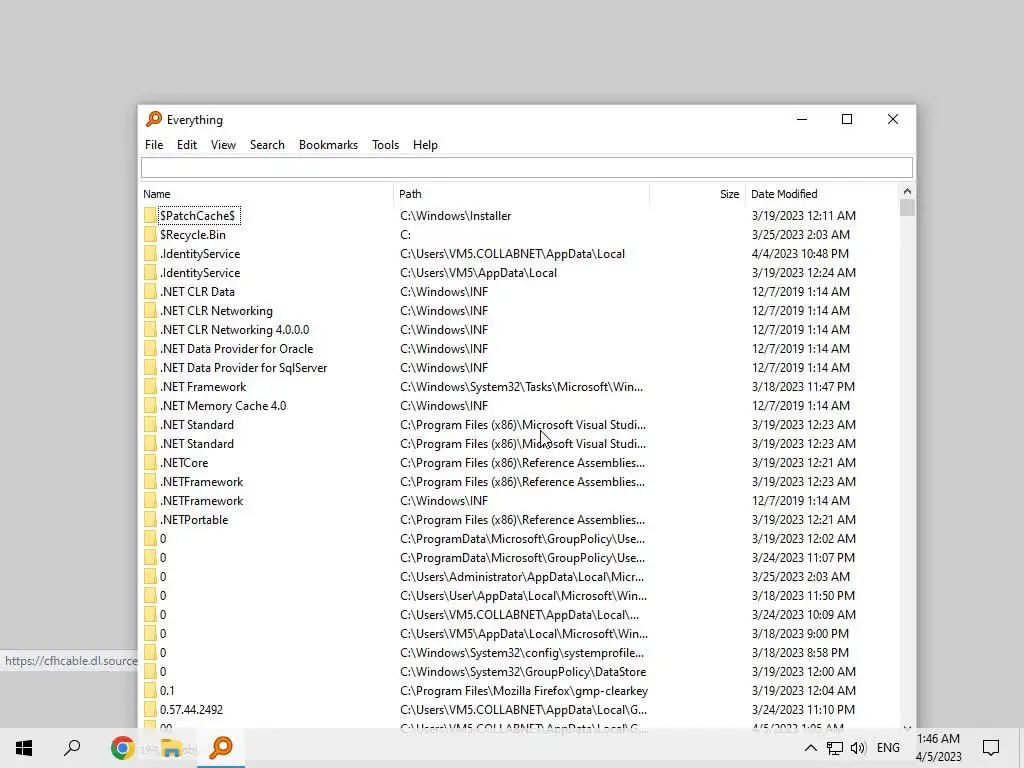Open the taskbar clock and date
The image size is (1024, 768).
938,748
